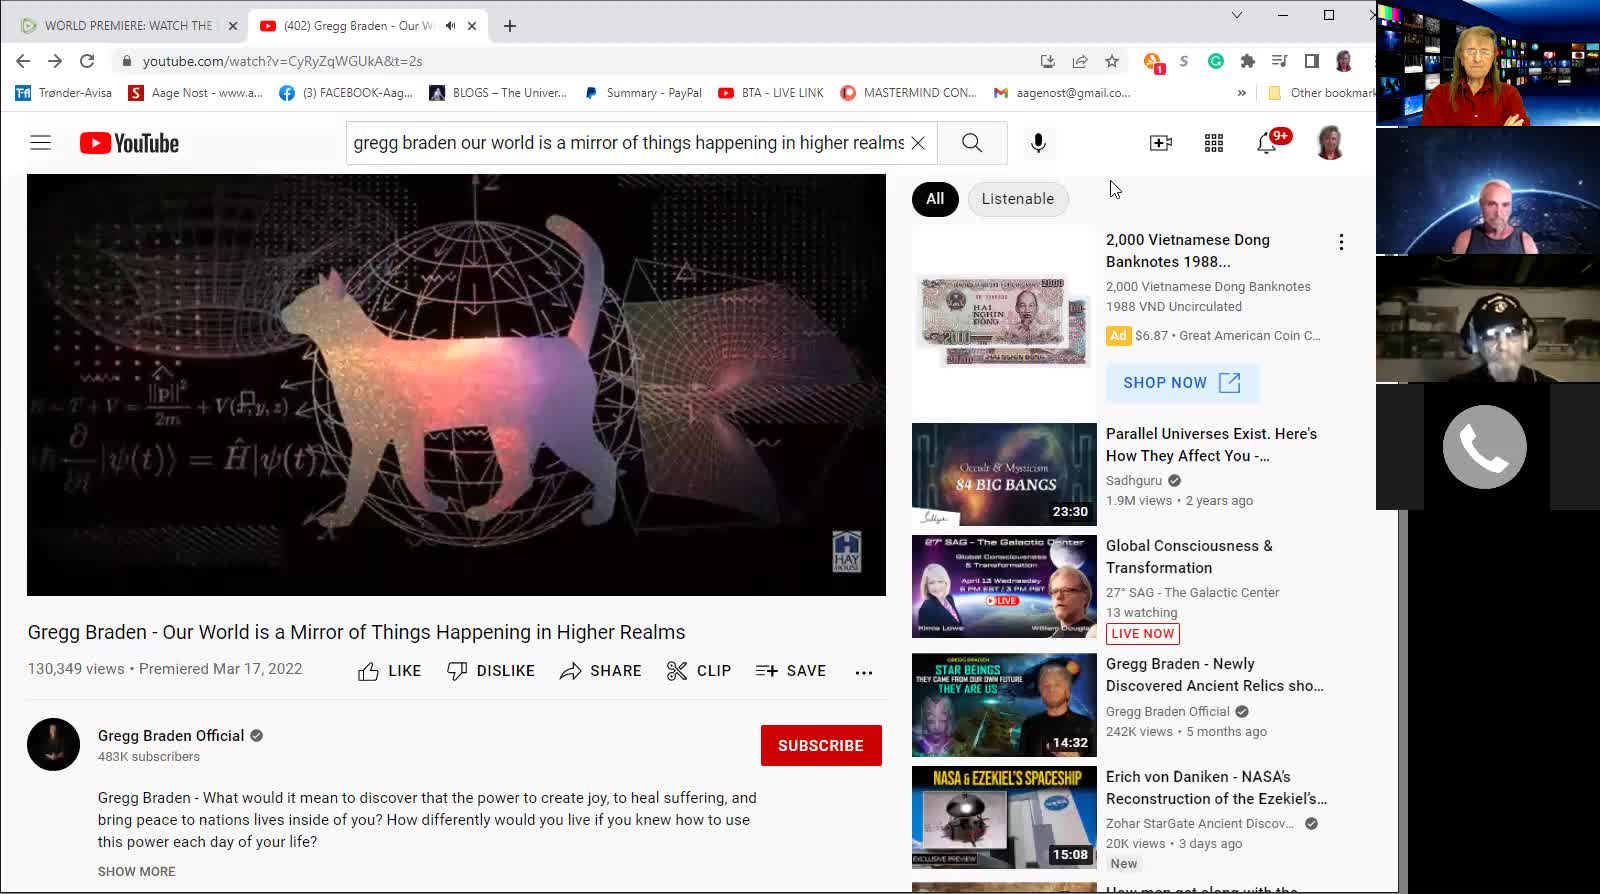Select the All filter chip
This screenshot has height=894, width=1600.
coord(935,199)
